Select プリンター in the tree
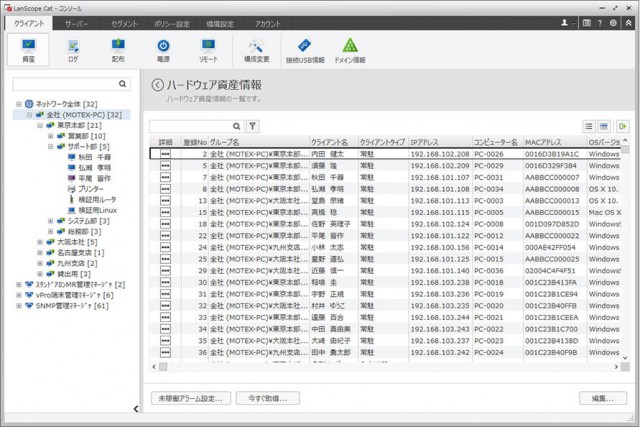The width and height of the screenshot is (640, 427). pyautogui.click(x=91, y=189)
